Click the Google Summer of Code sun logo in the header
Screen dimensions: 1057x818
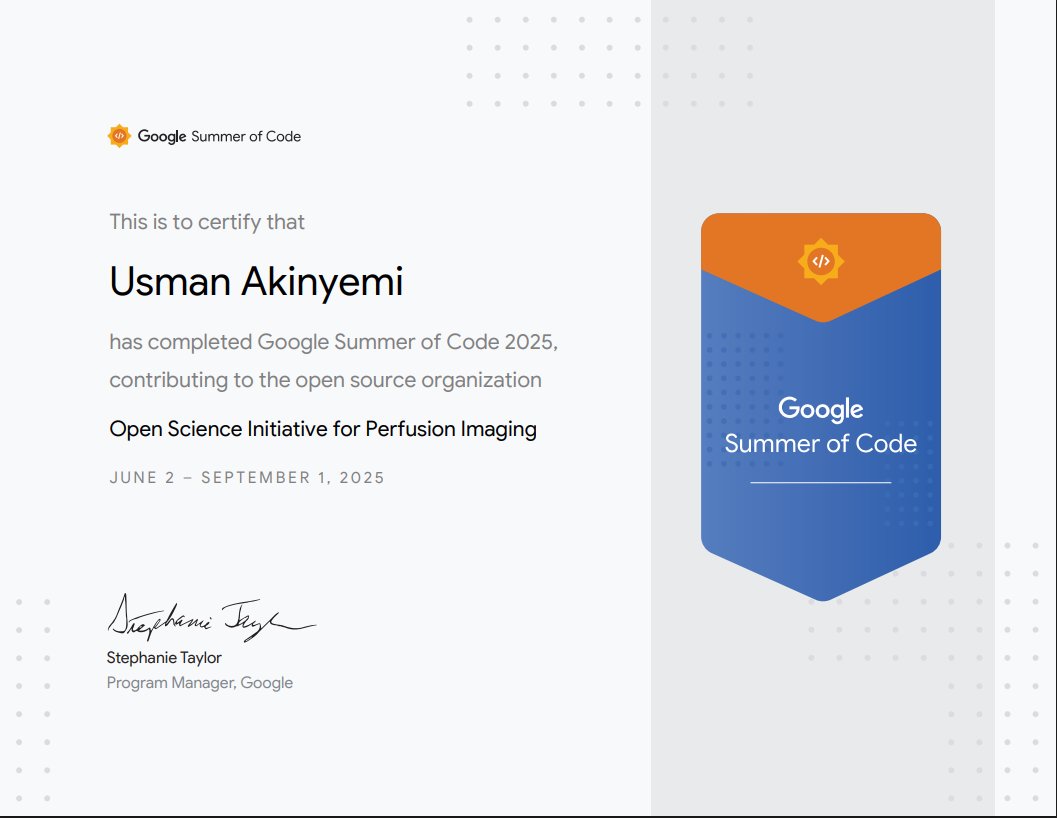click(x=119, y=136)
